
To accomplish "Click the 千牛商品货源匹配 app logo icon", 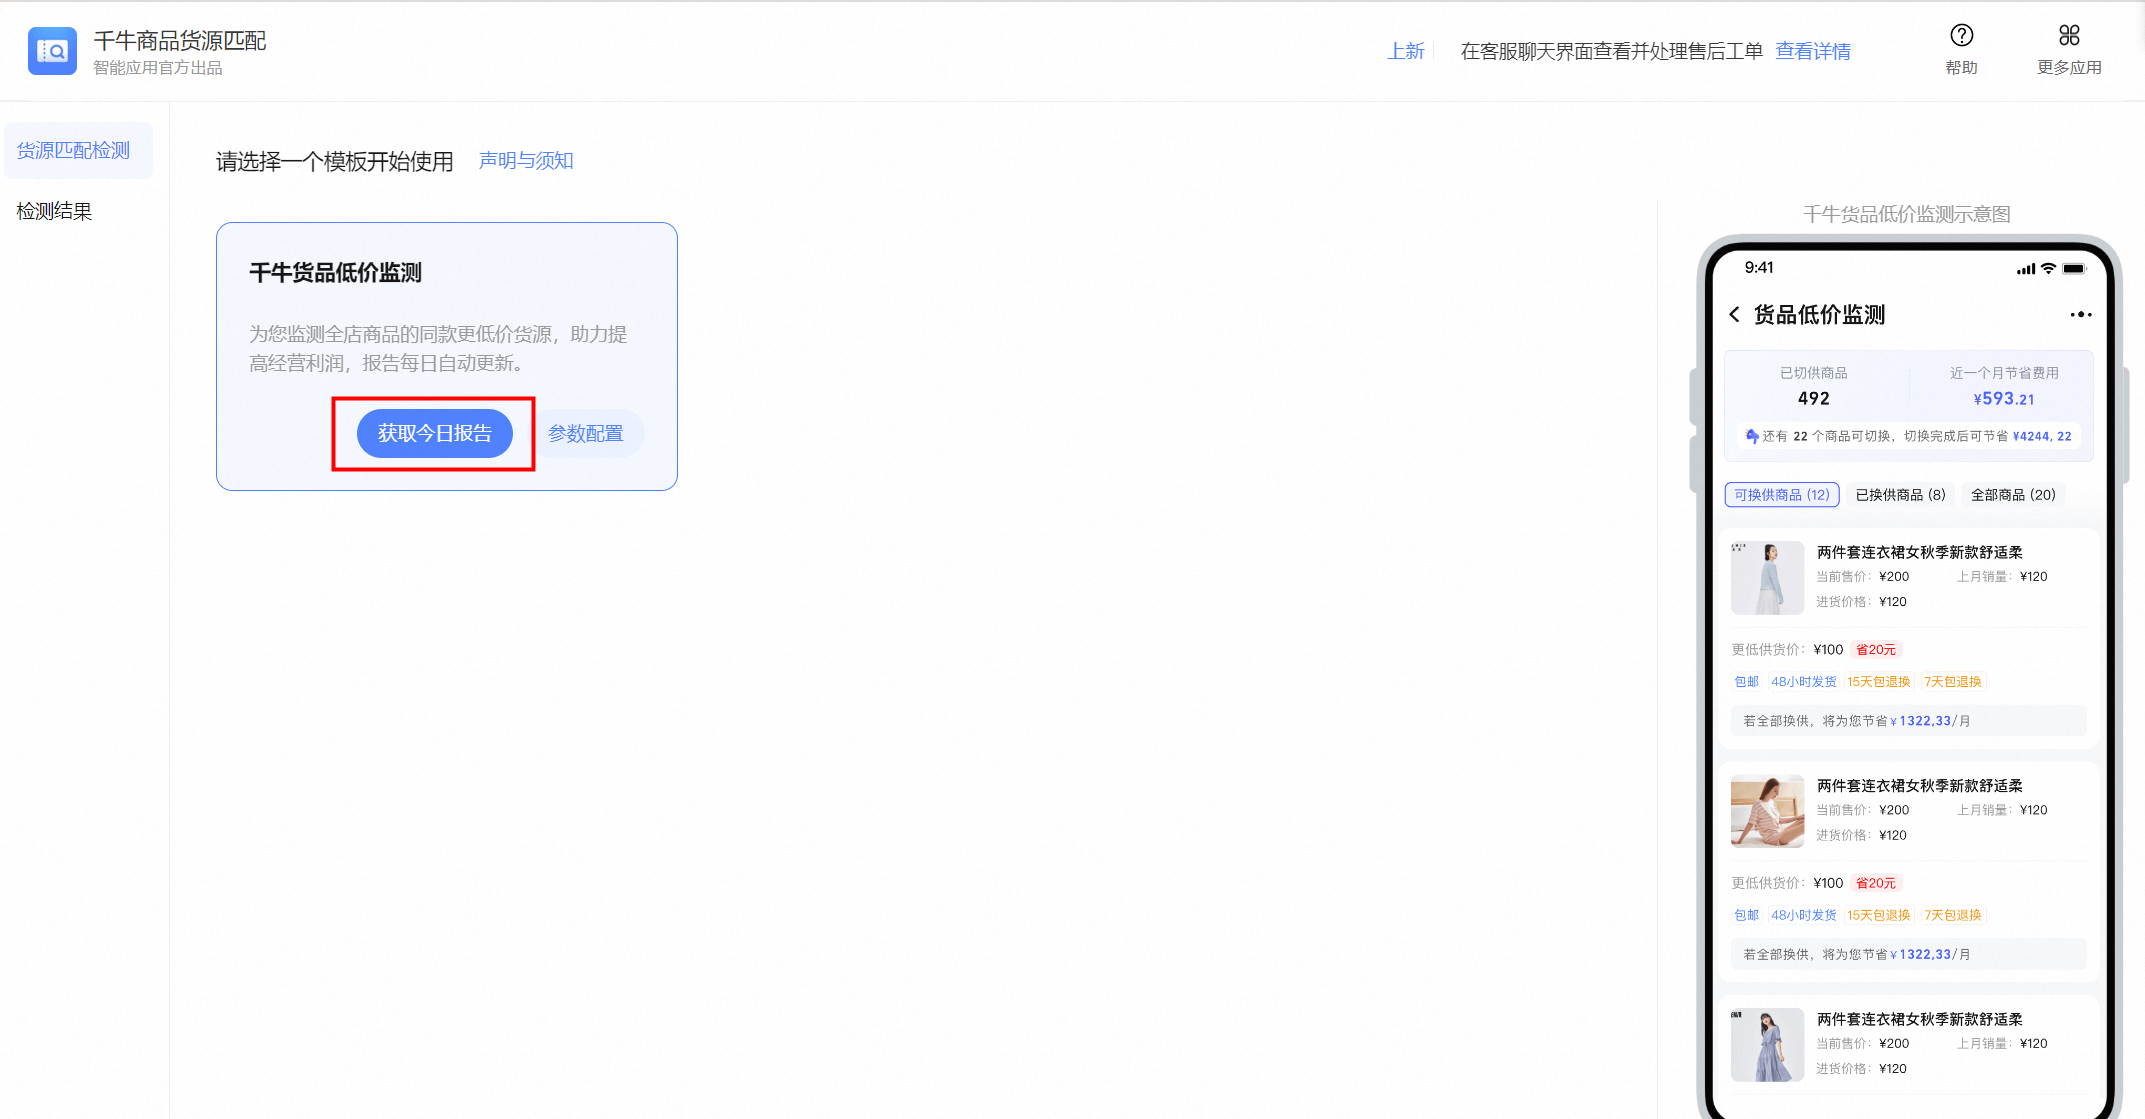I will tap(52, 51).
